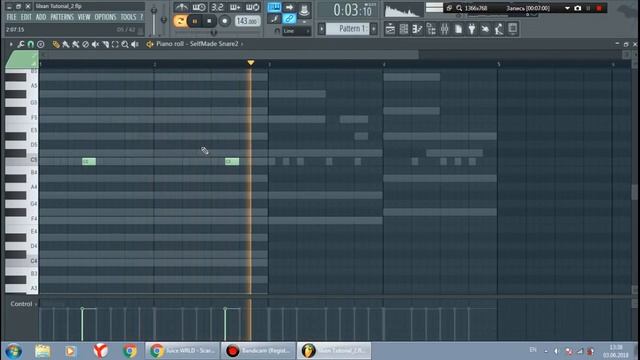Click the touch controllers icon

click(x=513, y=29)
